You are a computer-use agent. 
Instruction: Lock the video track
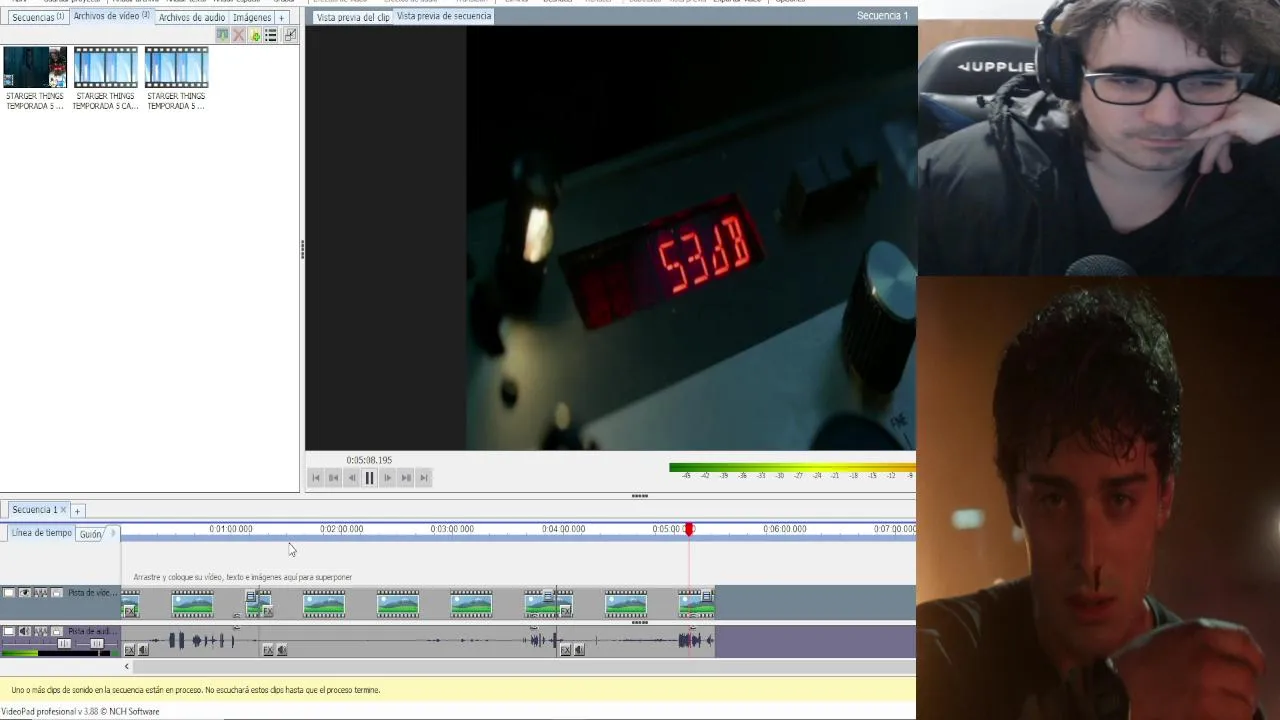coord(57,593)
